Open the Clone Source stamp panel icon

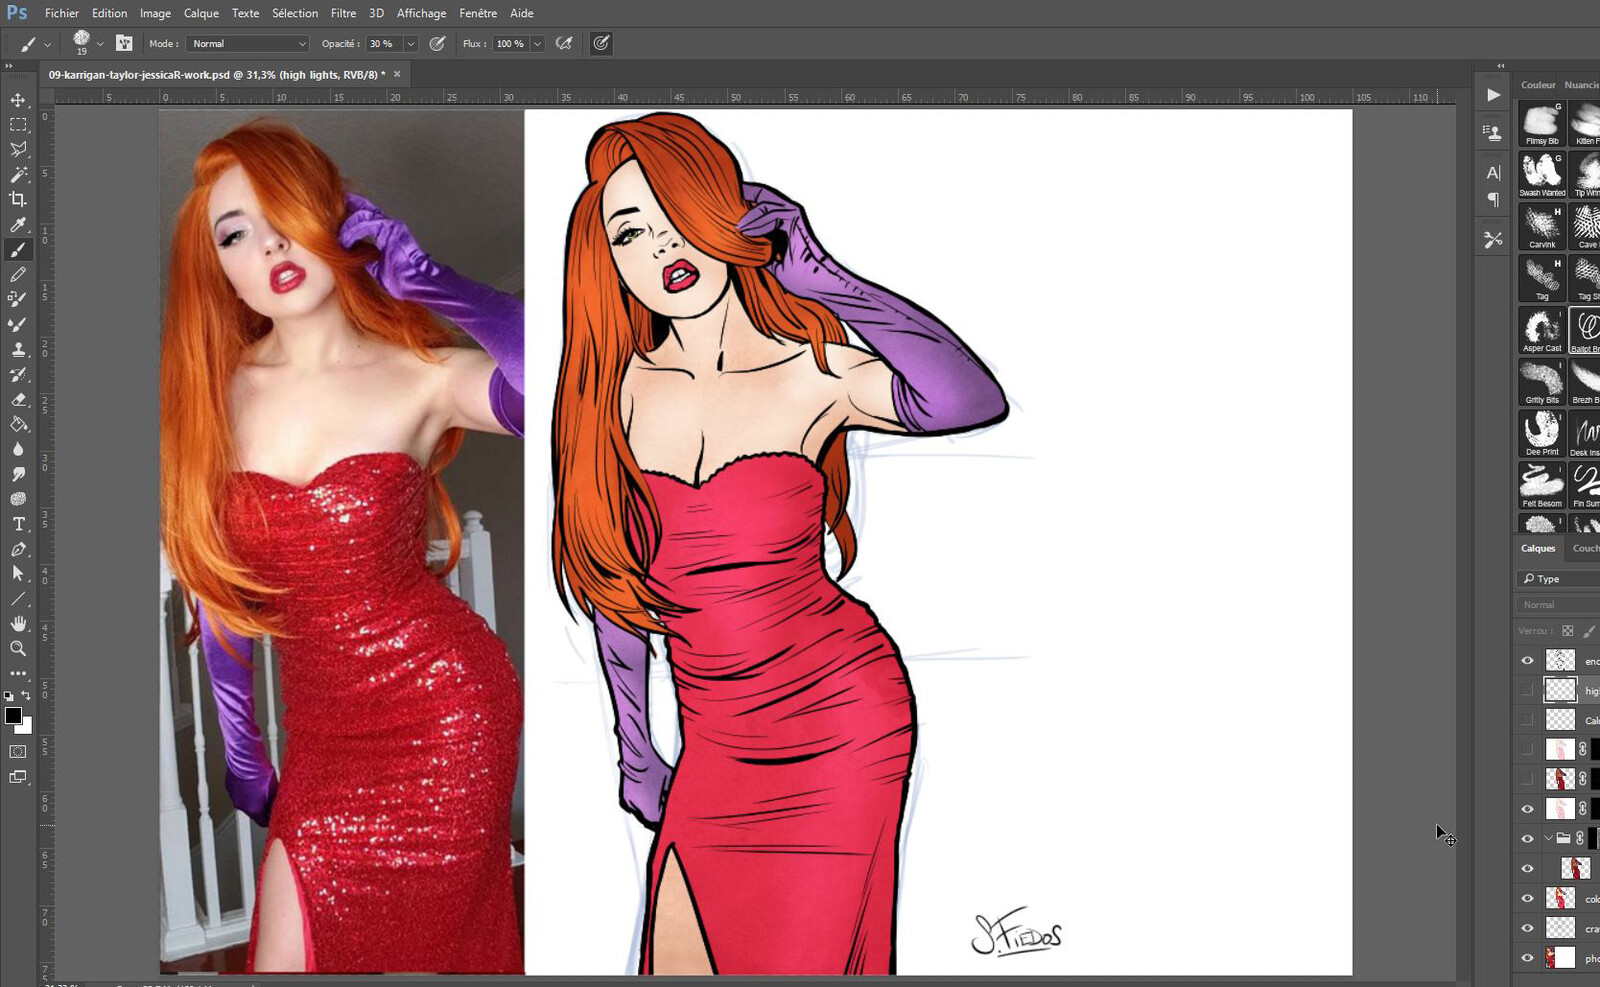pos(1493,132)
